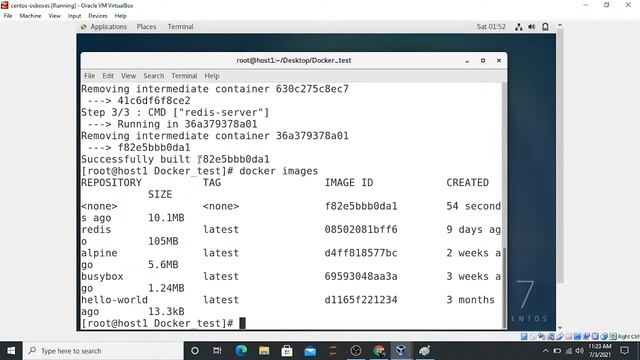Open VirtualBox Machine menu
Viewport: 640px width, 360px height.
(30, 16)
